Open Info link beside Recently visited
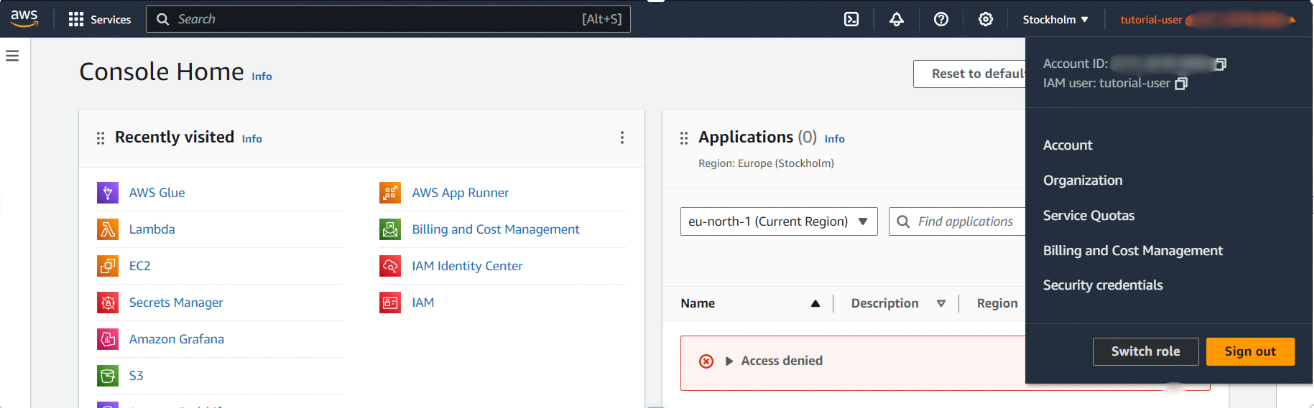The image size is (1314, 408). pos(252,139)
